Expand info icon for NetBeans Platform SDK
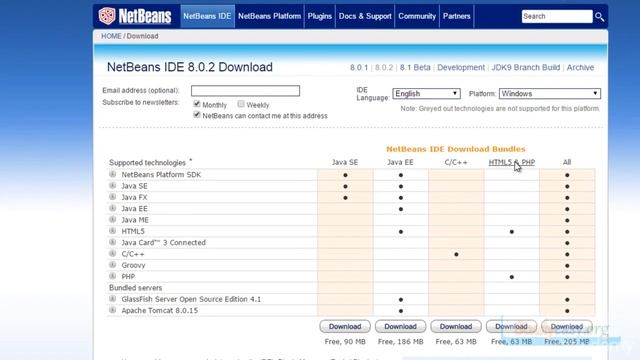The width and height of the screenshot is (640, 360). coord(113,174)
